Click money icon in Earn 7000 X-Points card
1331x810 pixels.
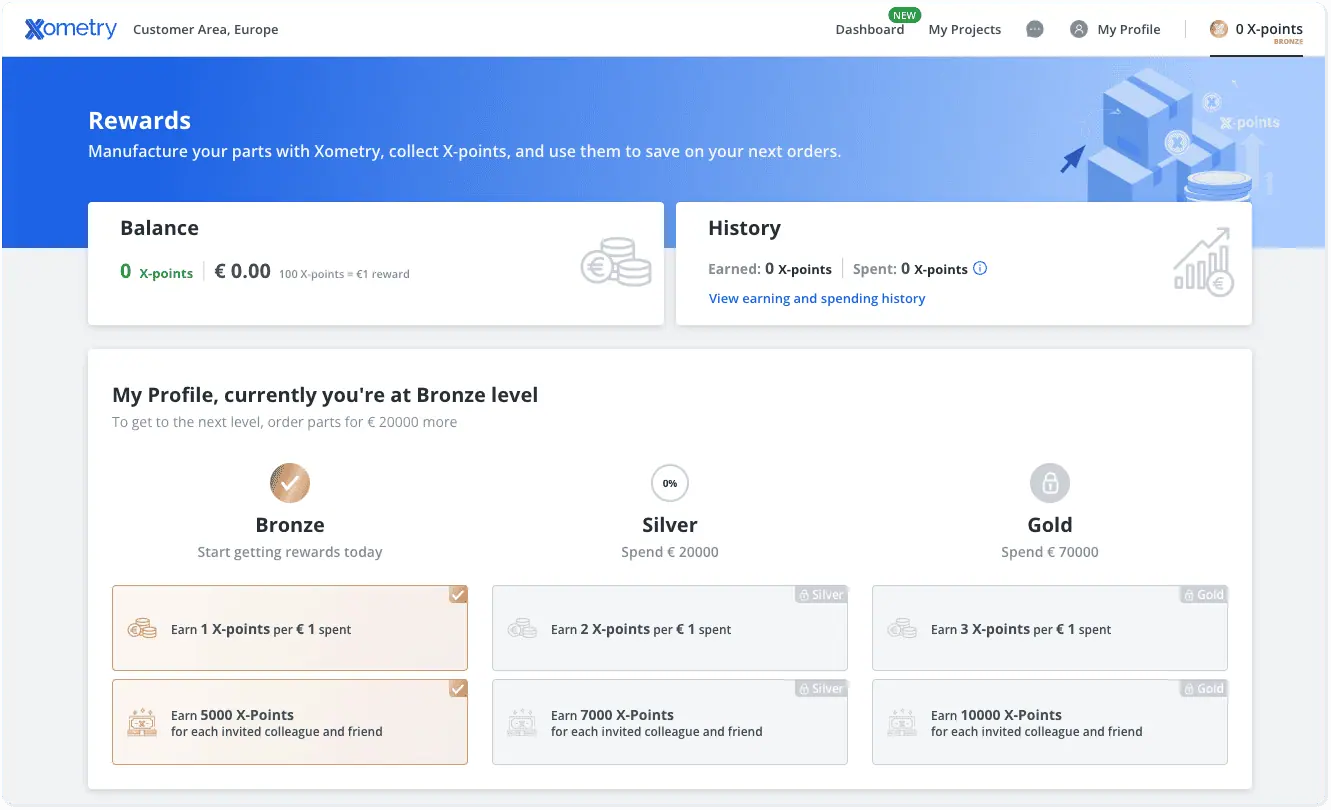coord(522,723)
